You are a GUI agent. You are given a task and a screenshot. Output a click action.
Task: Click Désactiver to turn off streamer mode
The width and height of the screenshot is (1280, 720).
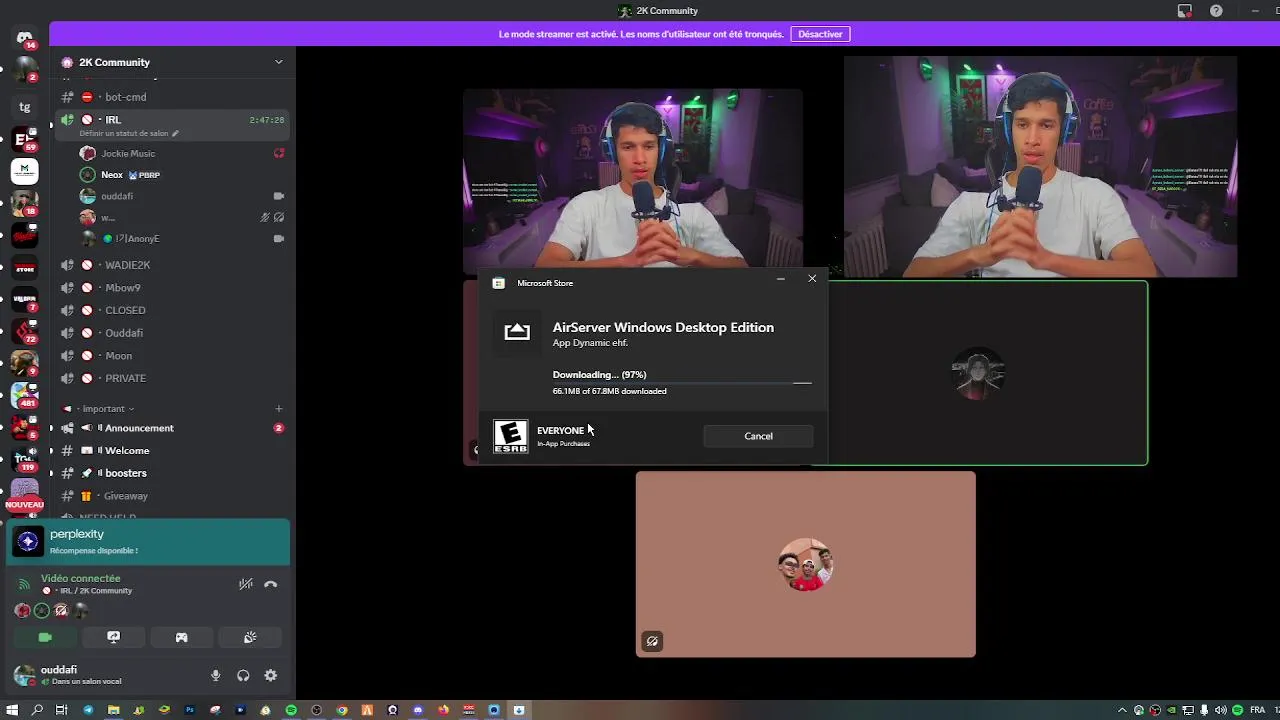820,34
